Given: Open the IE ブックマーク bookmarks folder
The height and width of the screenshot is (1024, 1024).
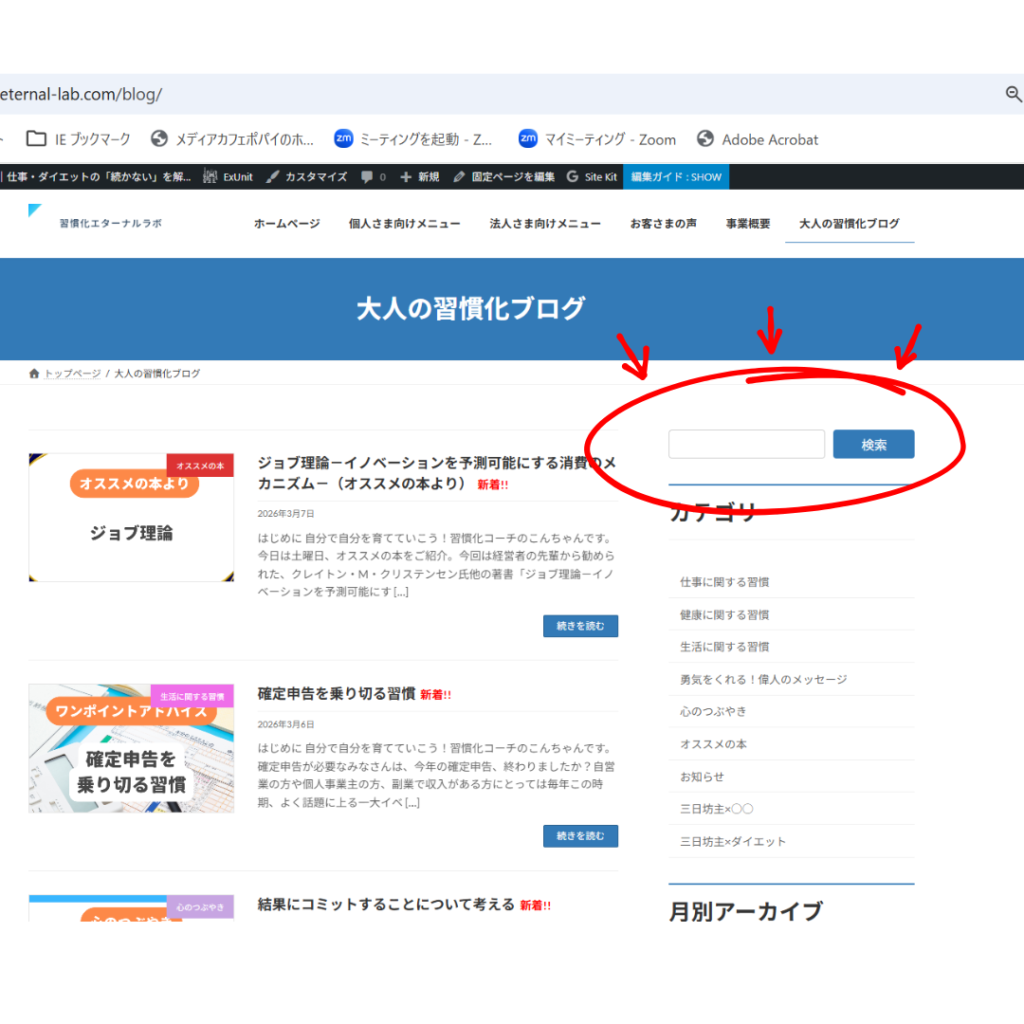Looking at the screenshot, I should 78,139.
